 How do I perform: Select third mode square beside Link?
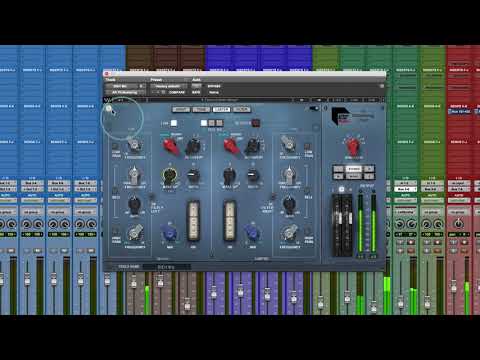click(x=219, y=123)
